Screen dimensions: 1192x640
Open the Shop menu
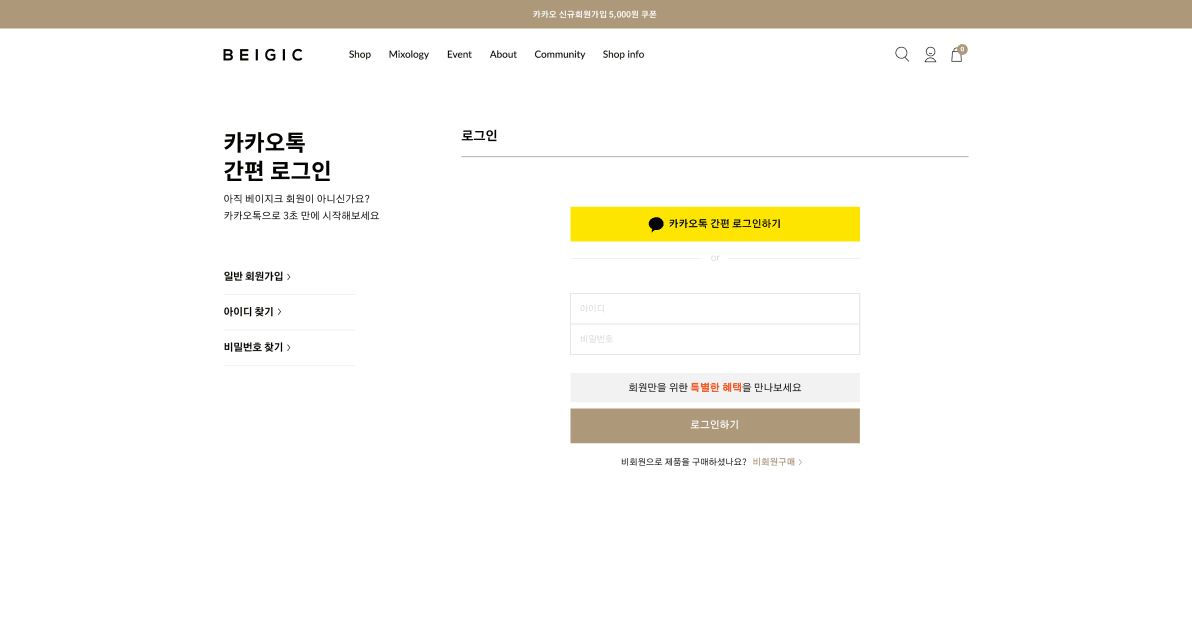click(x=359, y=54)
